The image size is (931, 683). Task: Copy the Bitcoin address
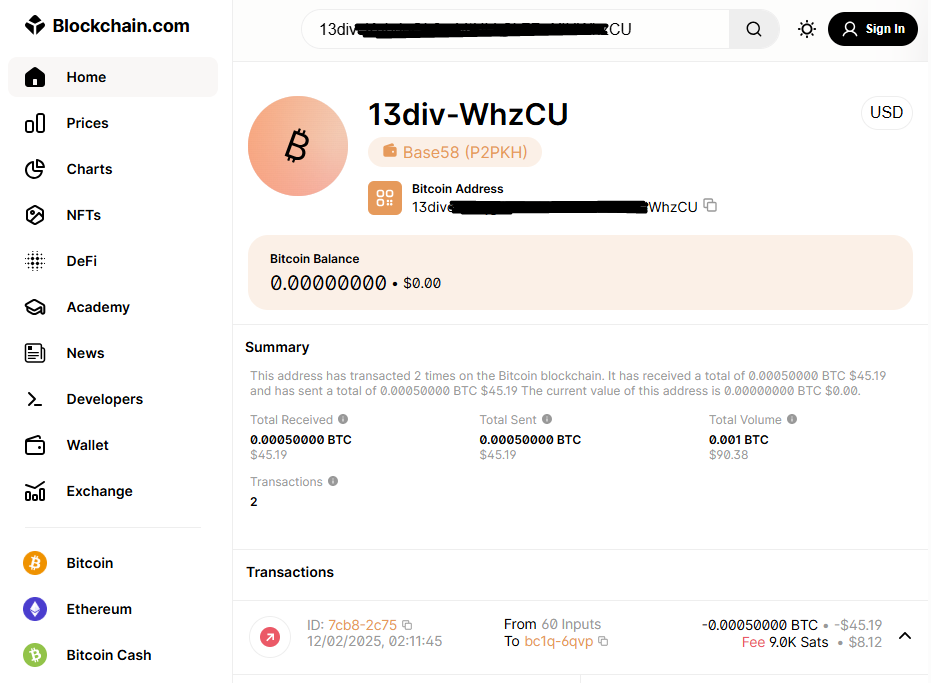(710, 206)
